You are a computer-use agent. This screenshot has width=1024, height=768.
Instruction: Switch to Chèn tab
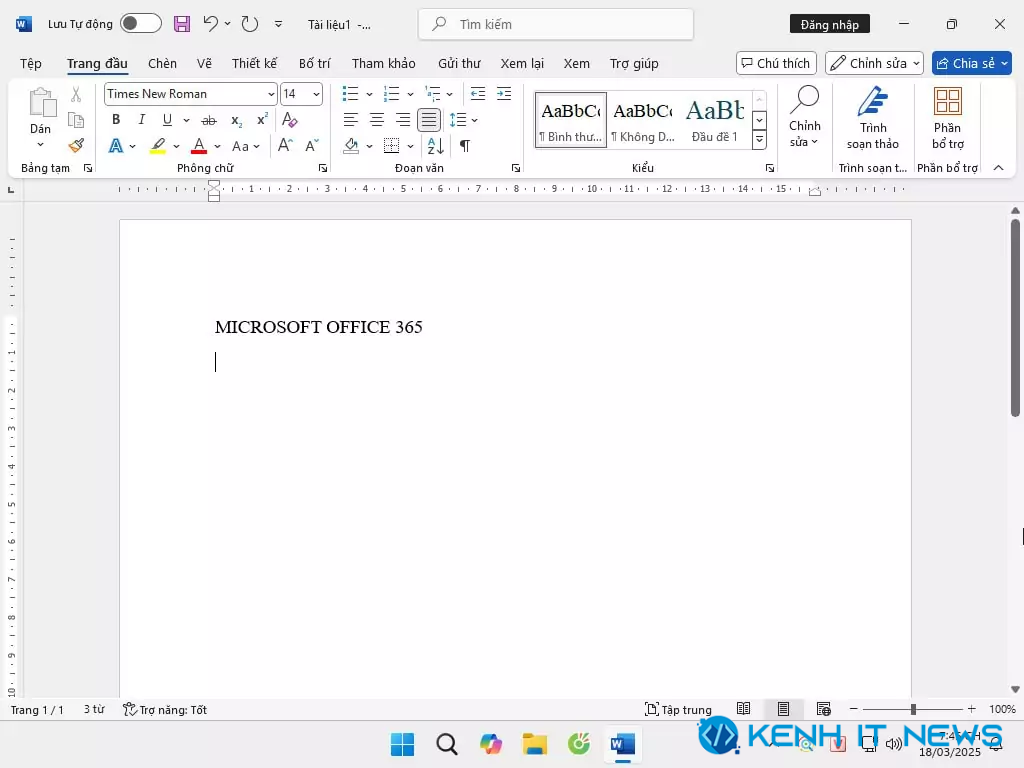(x=162, y=63)
